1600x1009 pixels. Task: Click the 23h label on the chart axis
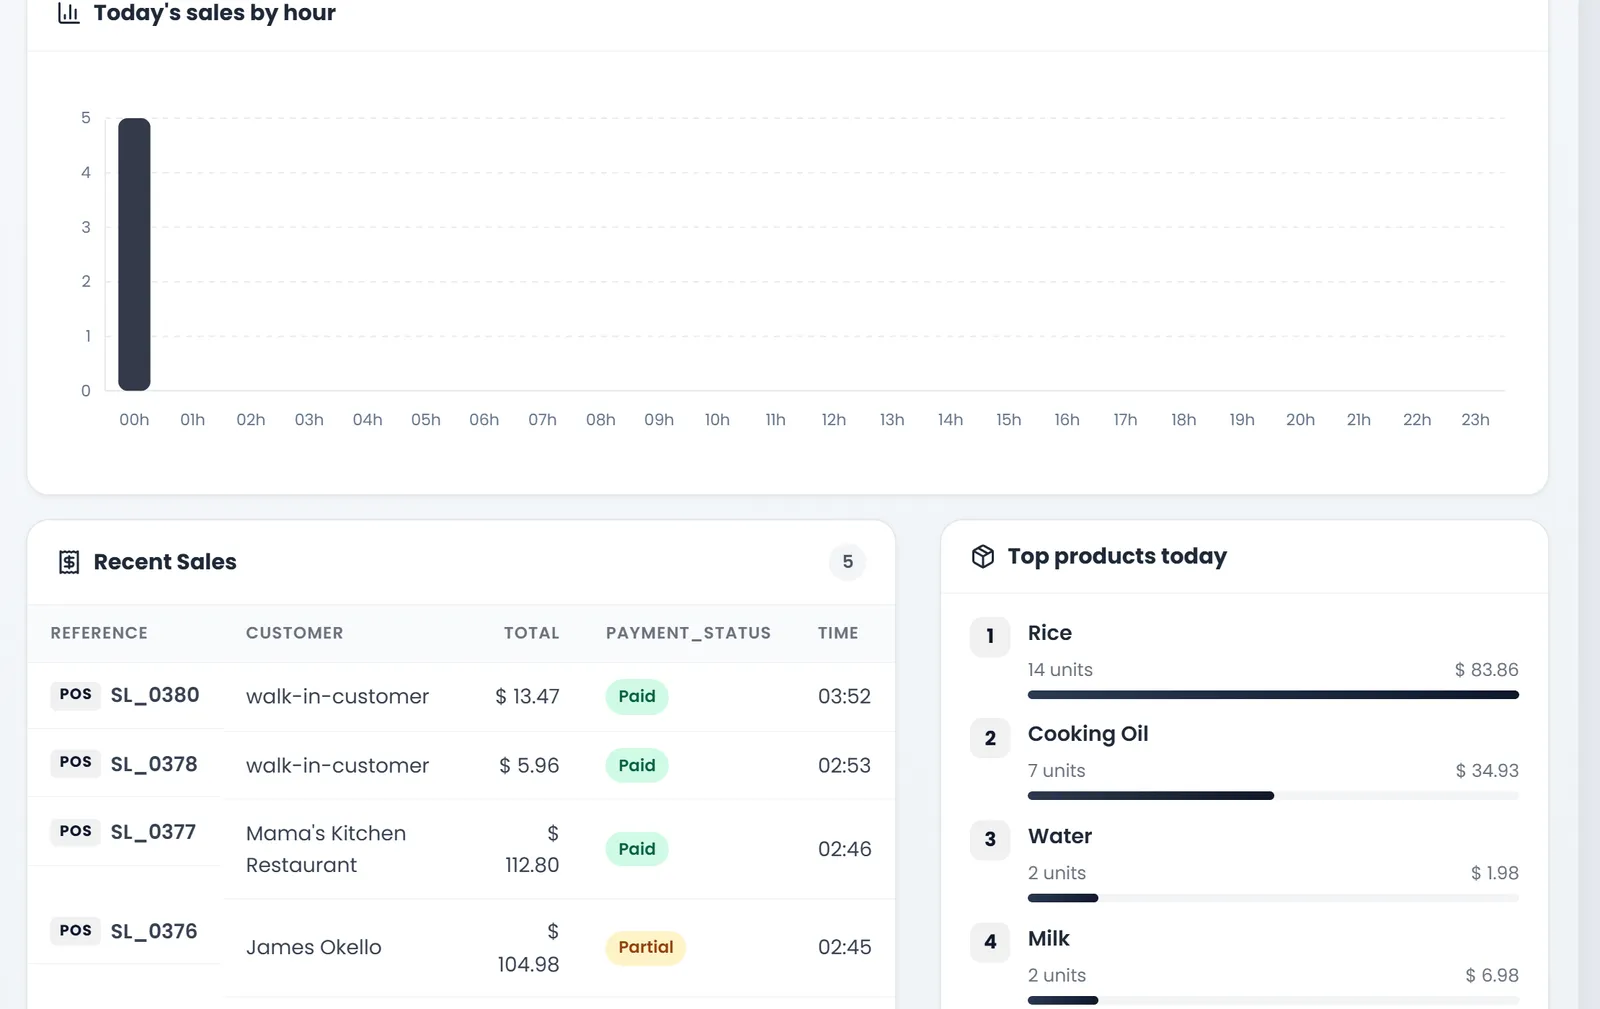pyautogui.click(x=1475, y=420)
